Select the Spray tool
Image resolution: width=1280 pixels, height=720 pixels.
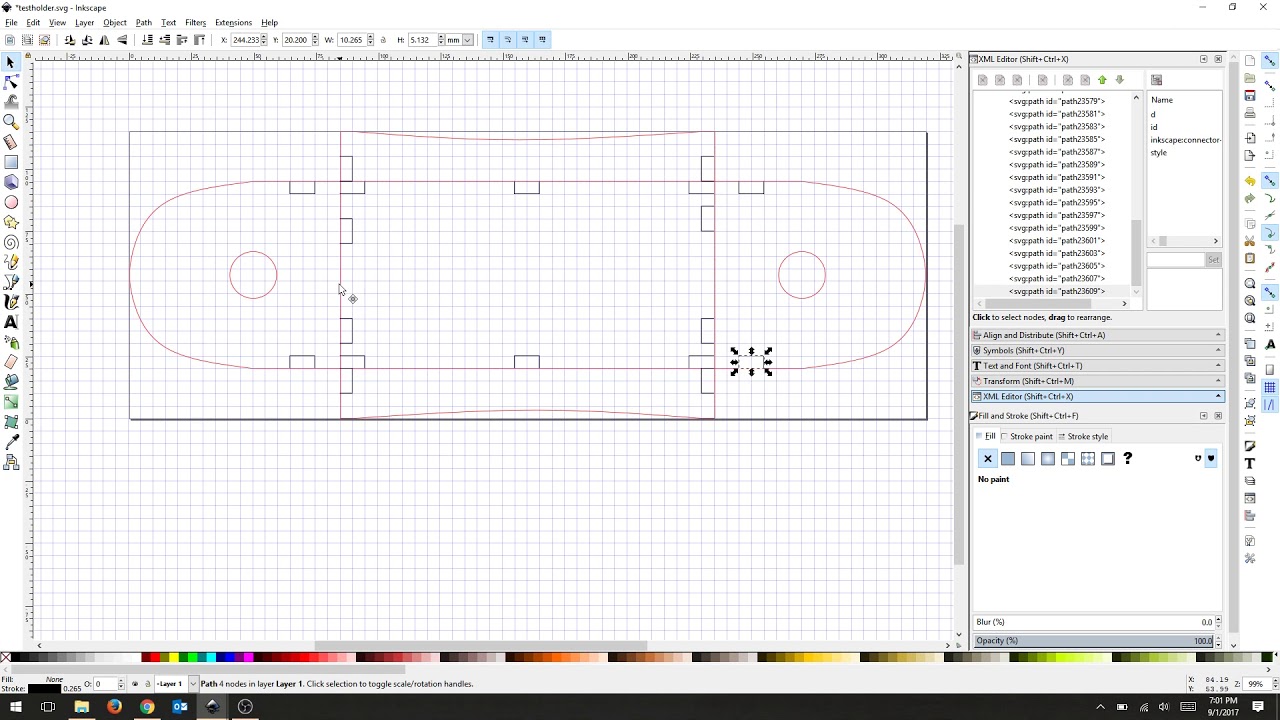click(11, 342)
